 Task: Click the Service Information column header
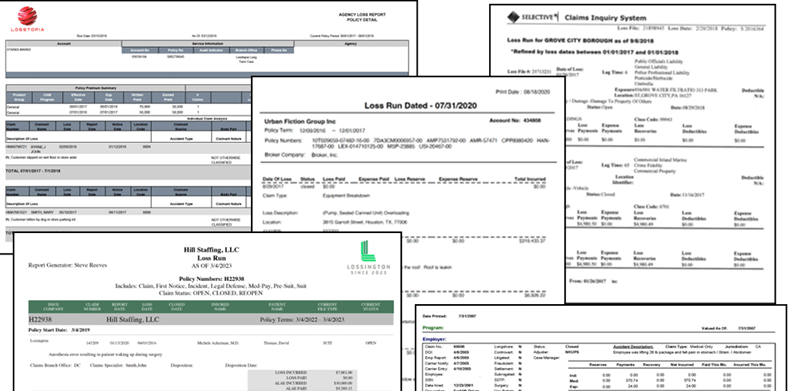click(x=208, y=44)
